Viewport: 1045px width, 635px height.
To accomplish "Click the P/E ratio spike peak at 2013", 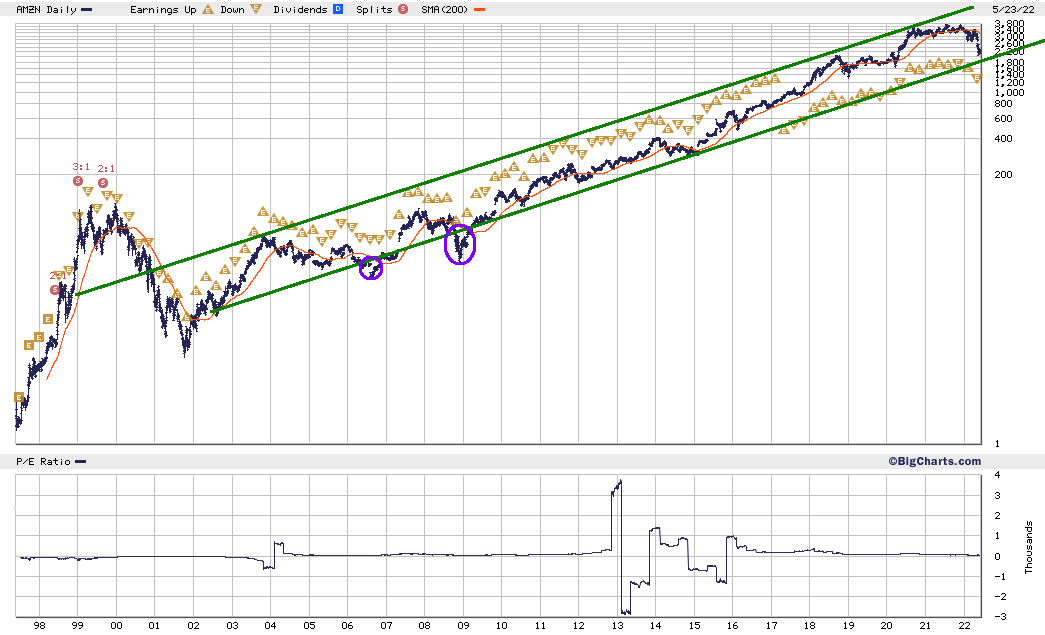I will pos(620,481).
